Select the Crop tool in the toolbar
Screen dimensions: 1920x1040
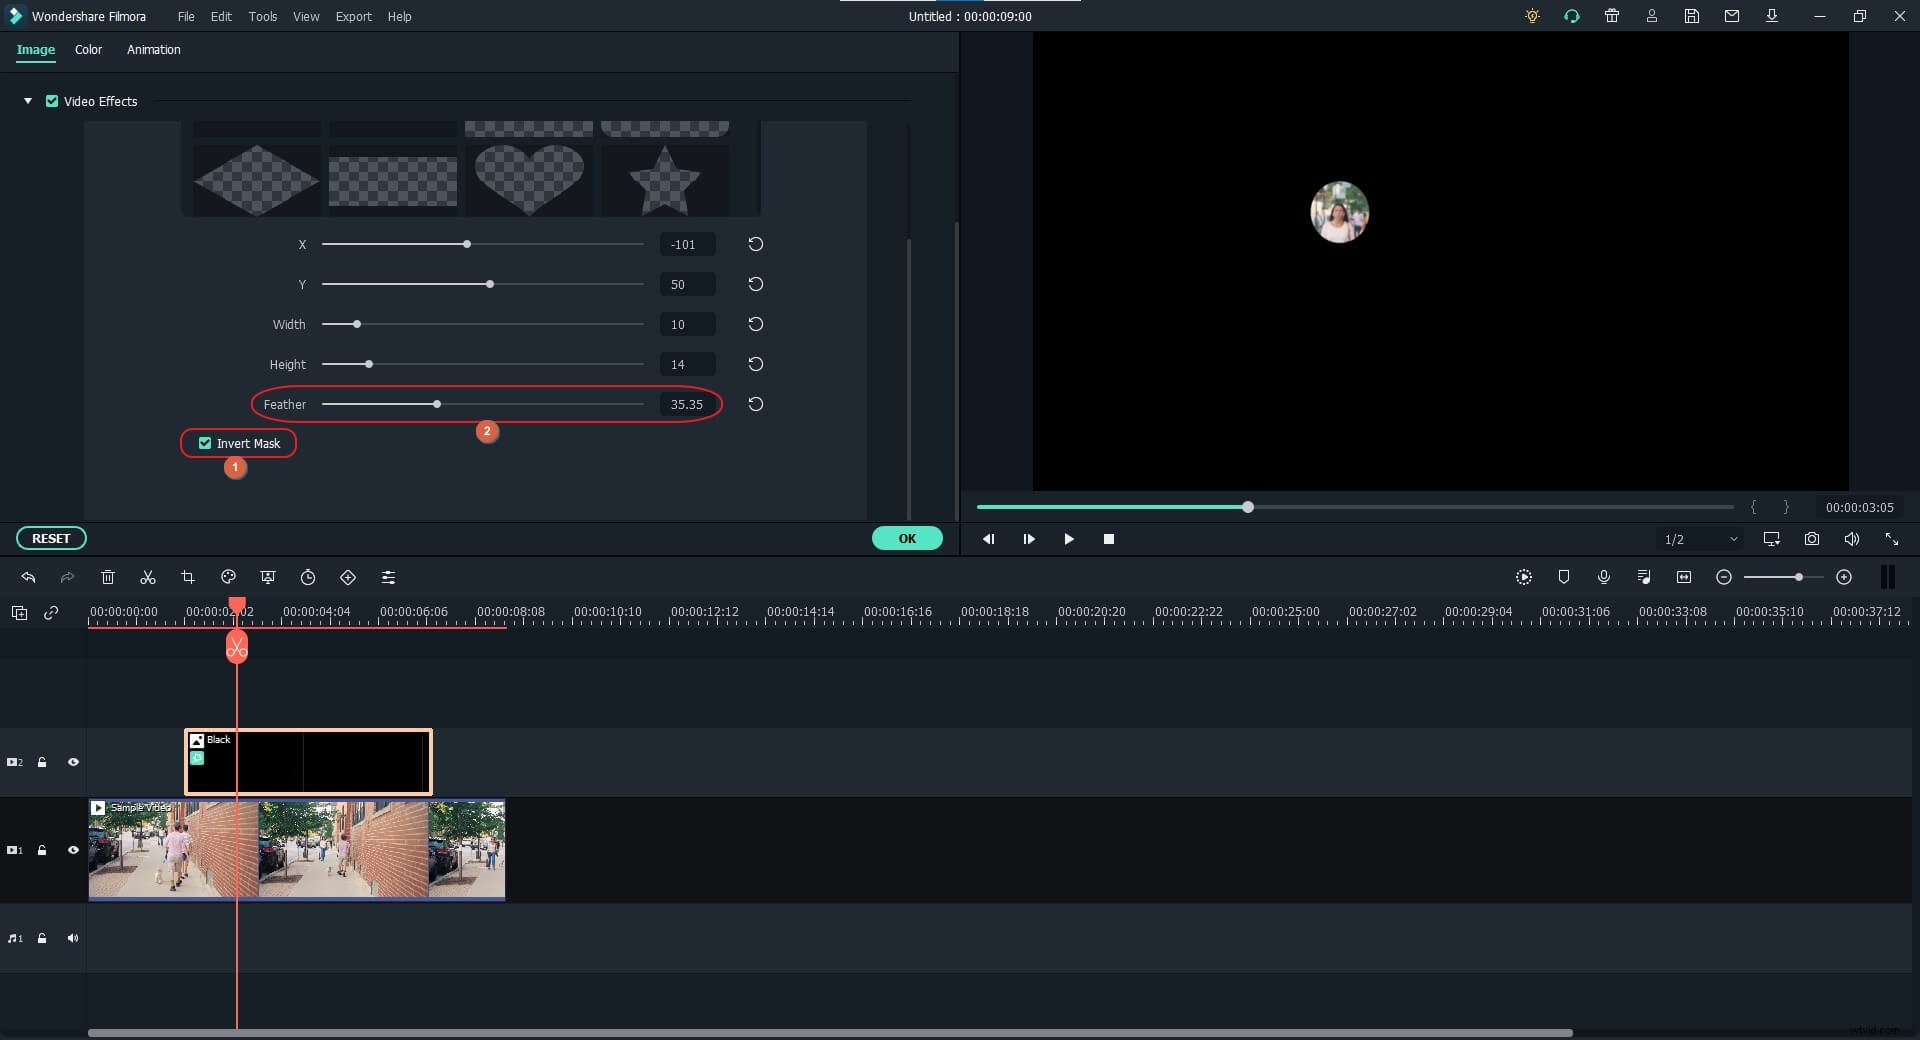pyautogui.click(x=187, y=577)
